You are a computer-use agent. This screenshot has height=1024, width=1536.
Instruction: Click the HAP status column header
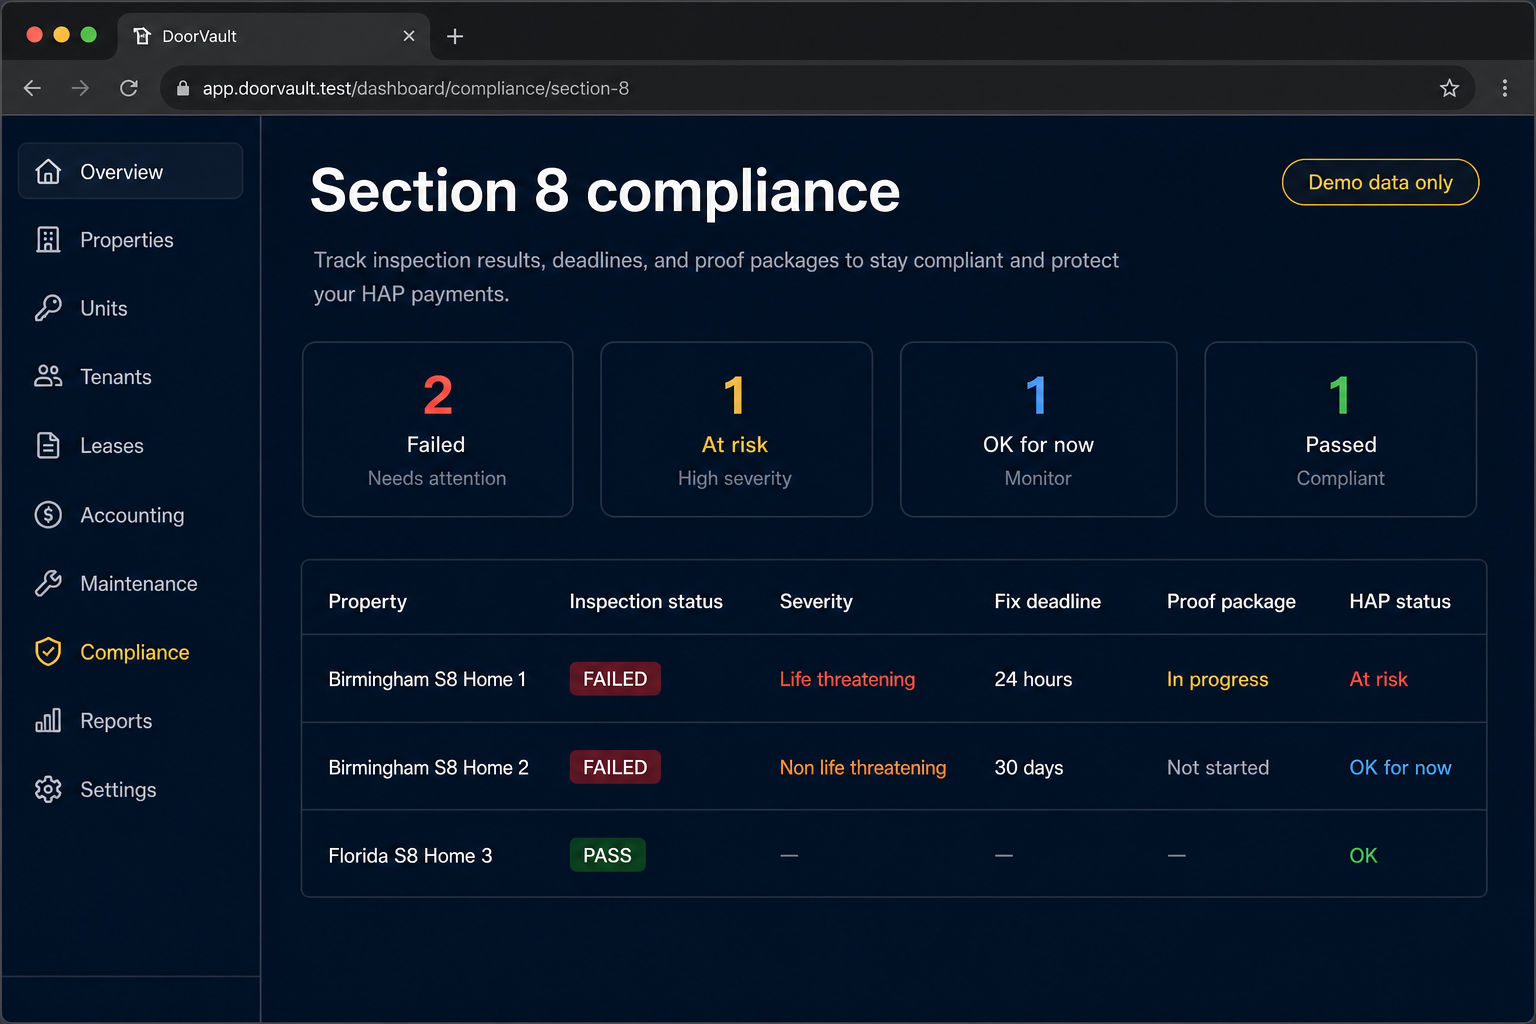pyautogui.click(x=1400, y=601)
